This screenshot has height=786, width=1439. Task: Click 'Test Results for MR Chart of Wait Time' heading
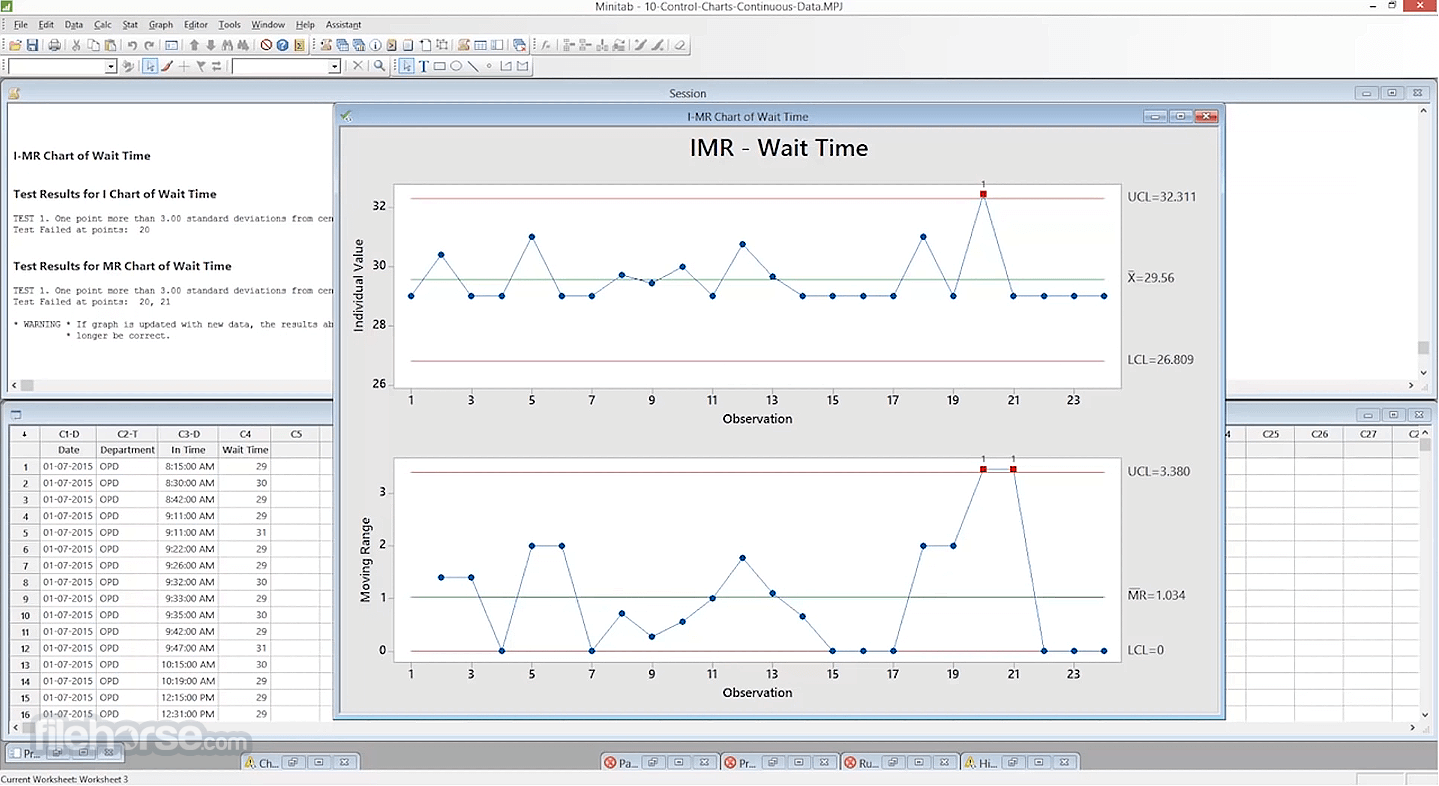[x=122, y=266]
